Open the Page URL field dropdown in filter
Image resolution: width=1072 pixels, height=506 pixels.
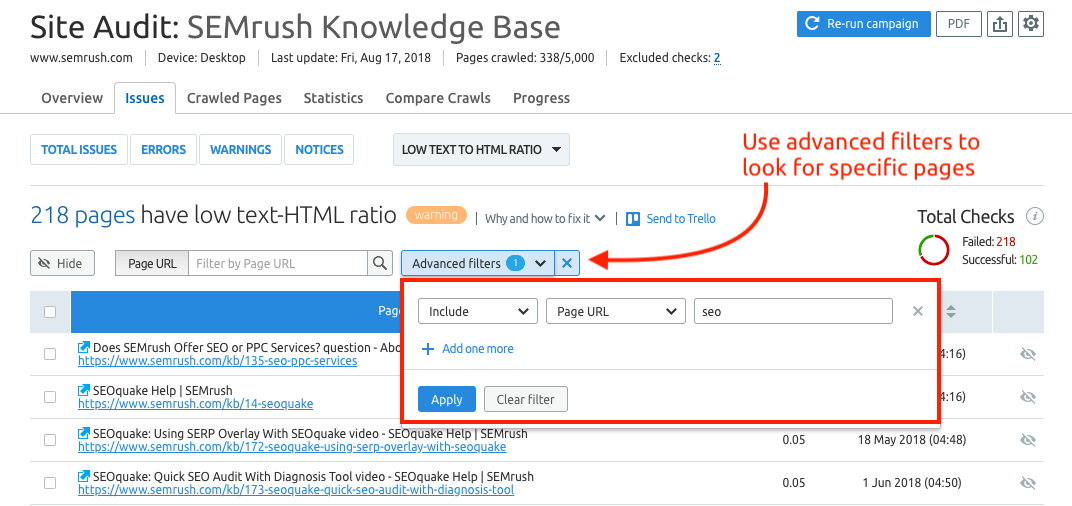616,311
